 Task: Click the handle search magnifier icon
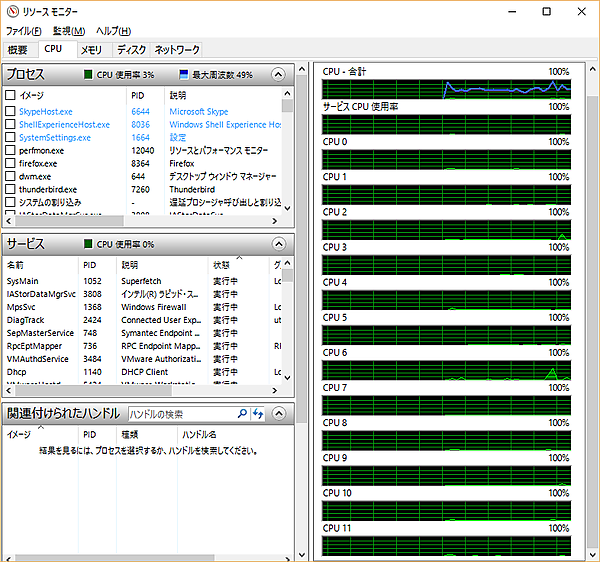[242, 413]
